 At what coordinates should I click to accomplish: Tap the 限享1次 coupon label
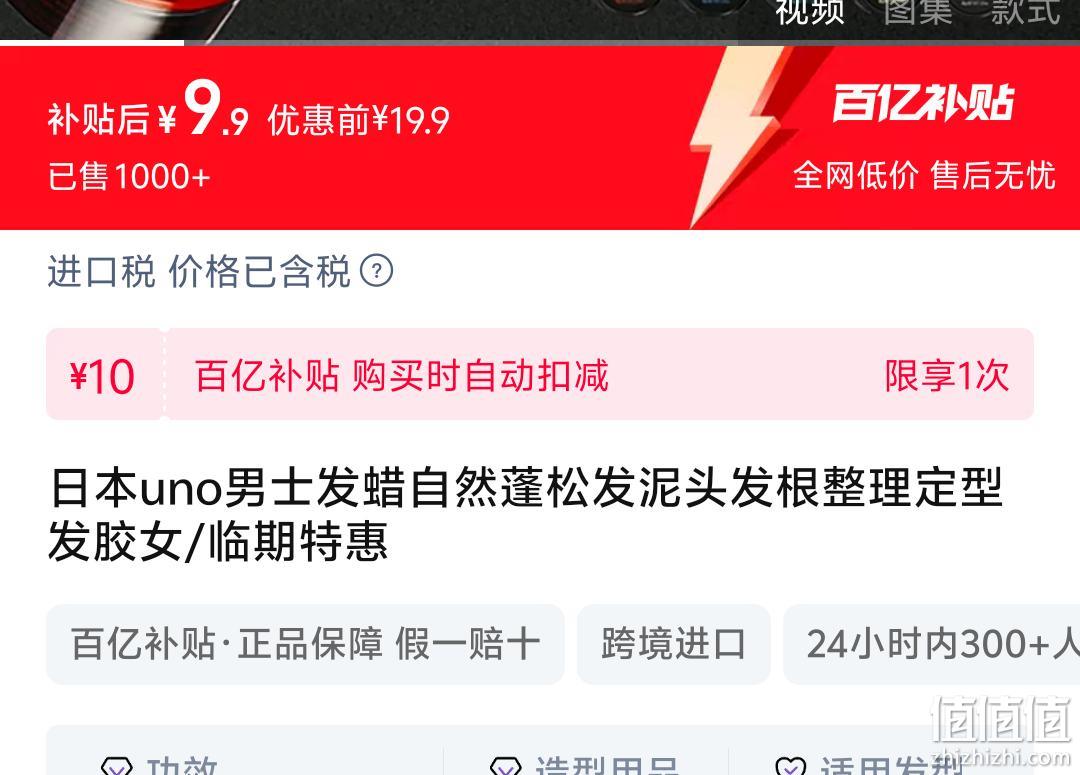pos(946,375)
